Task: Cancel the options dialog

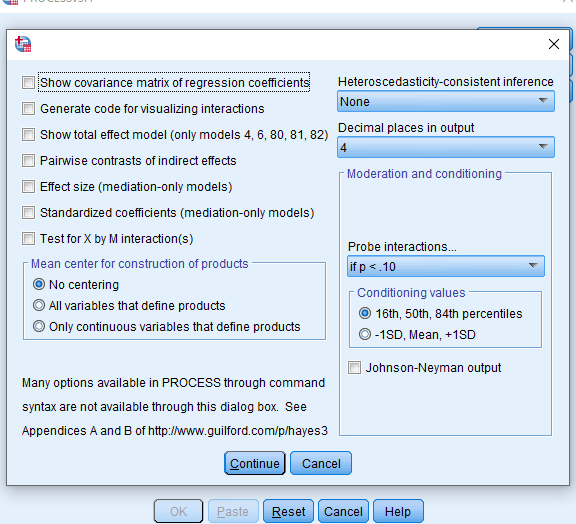Action: [x=321, y=463]
